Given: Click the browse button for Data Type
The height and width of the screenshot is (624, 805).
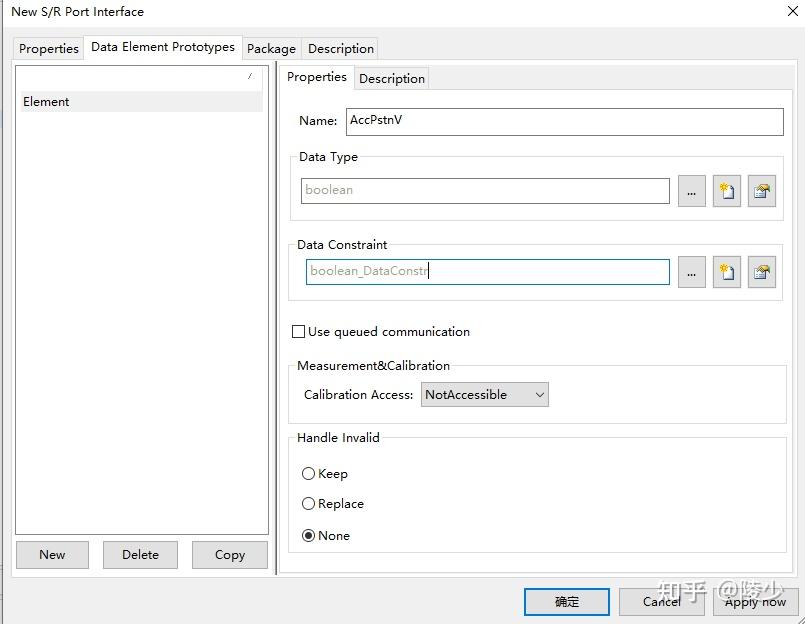Looking at the screenshot, I should pyautogui.click(x=691, y=191).
